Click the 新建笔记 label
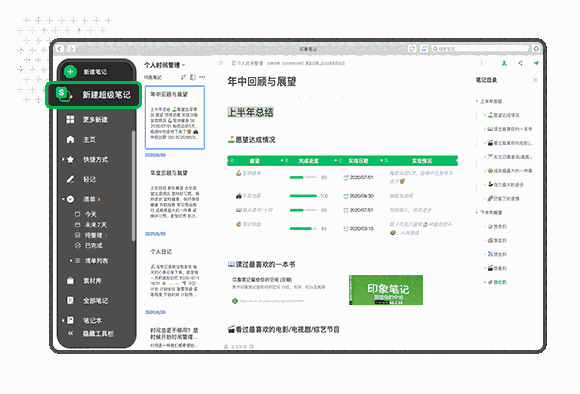The width and height of the screenshot is (580, 394). point(95,72)
